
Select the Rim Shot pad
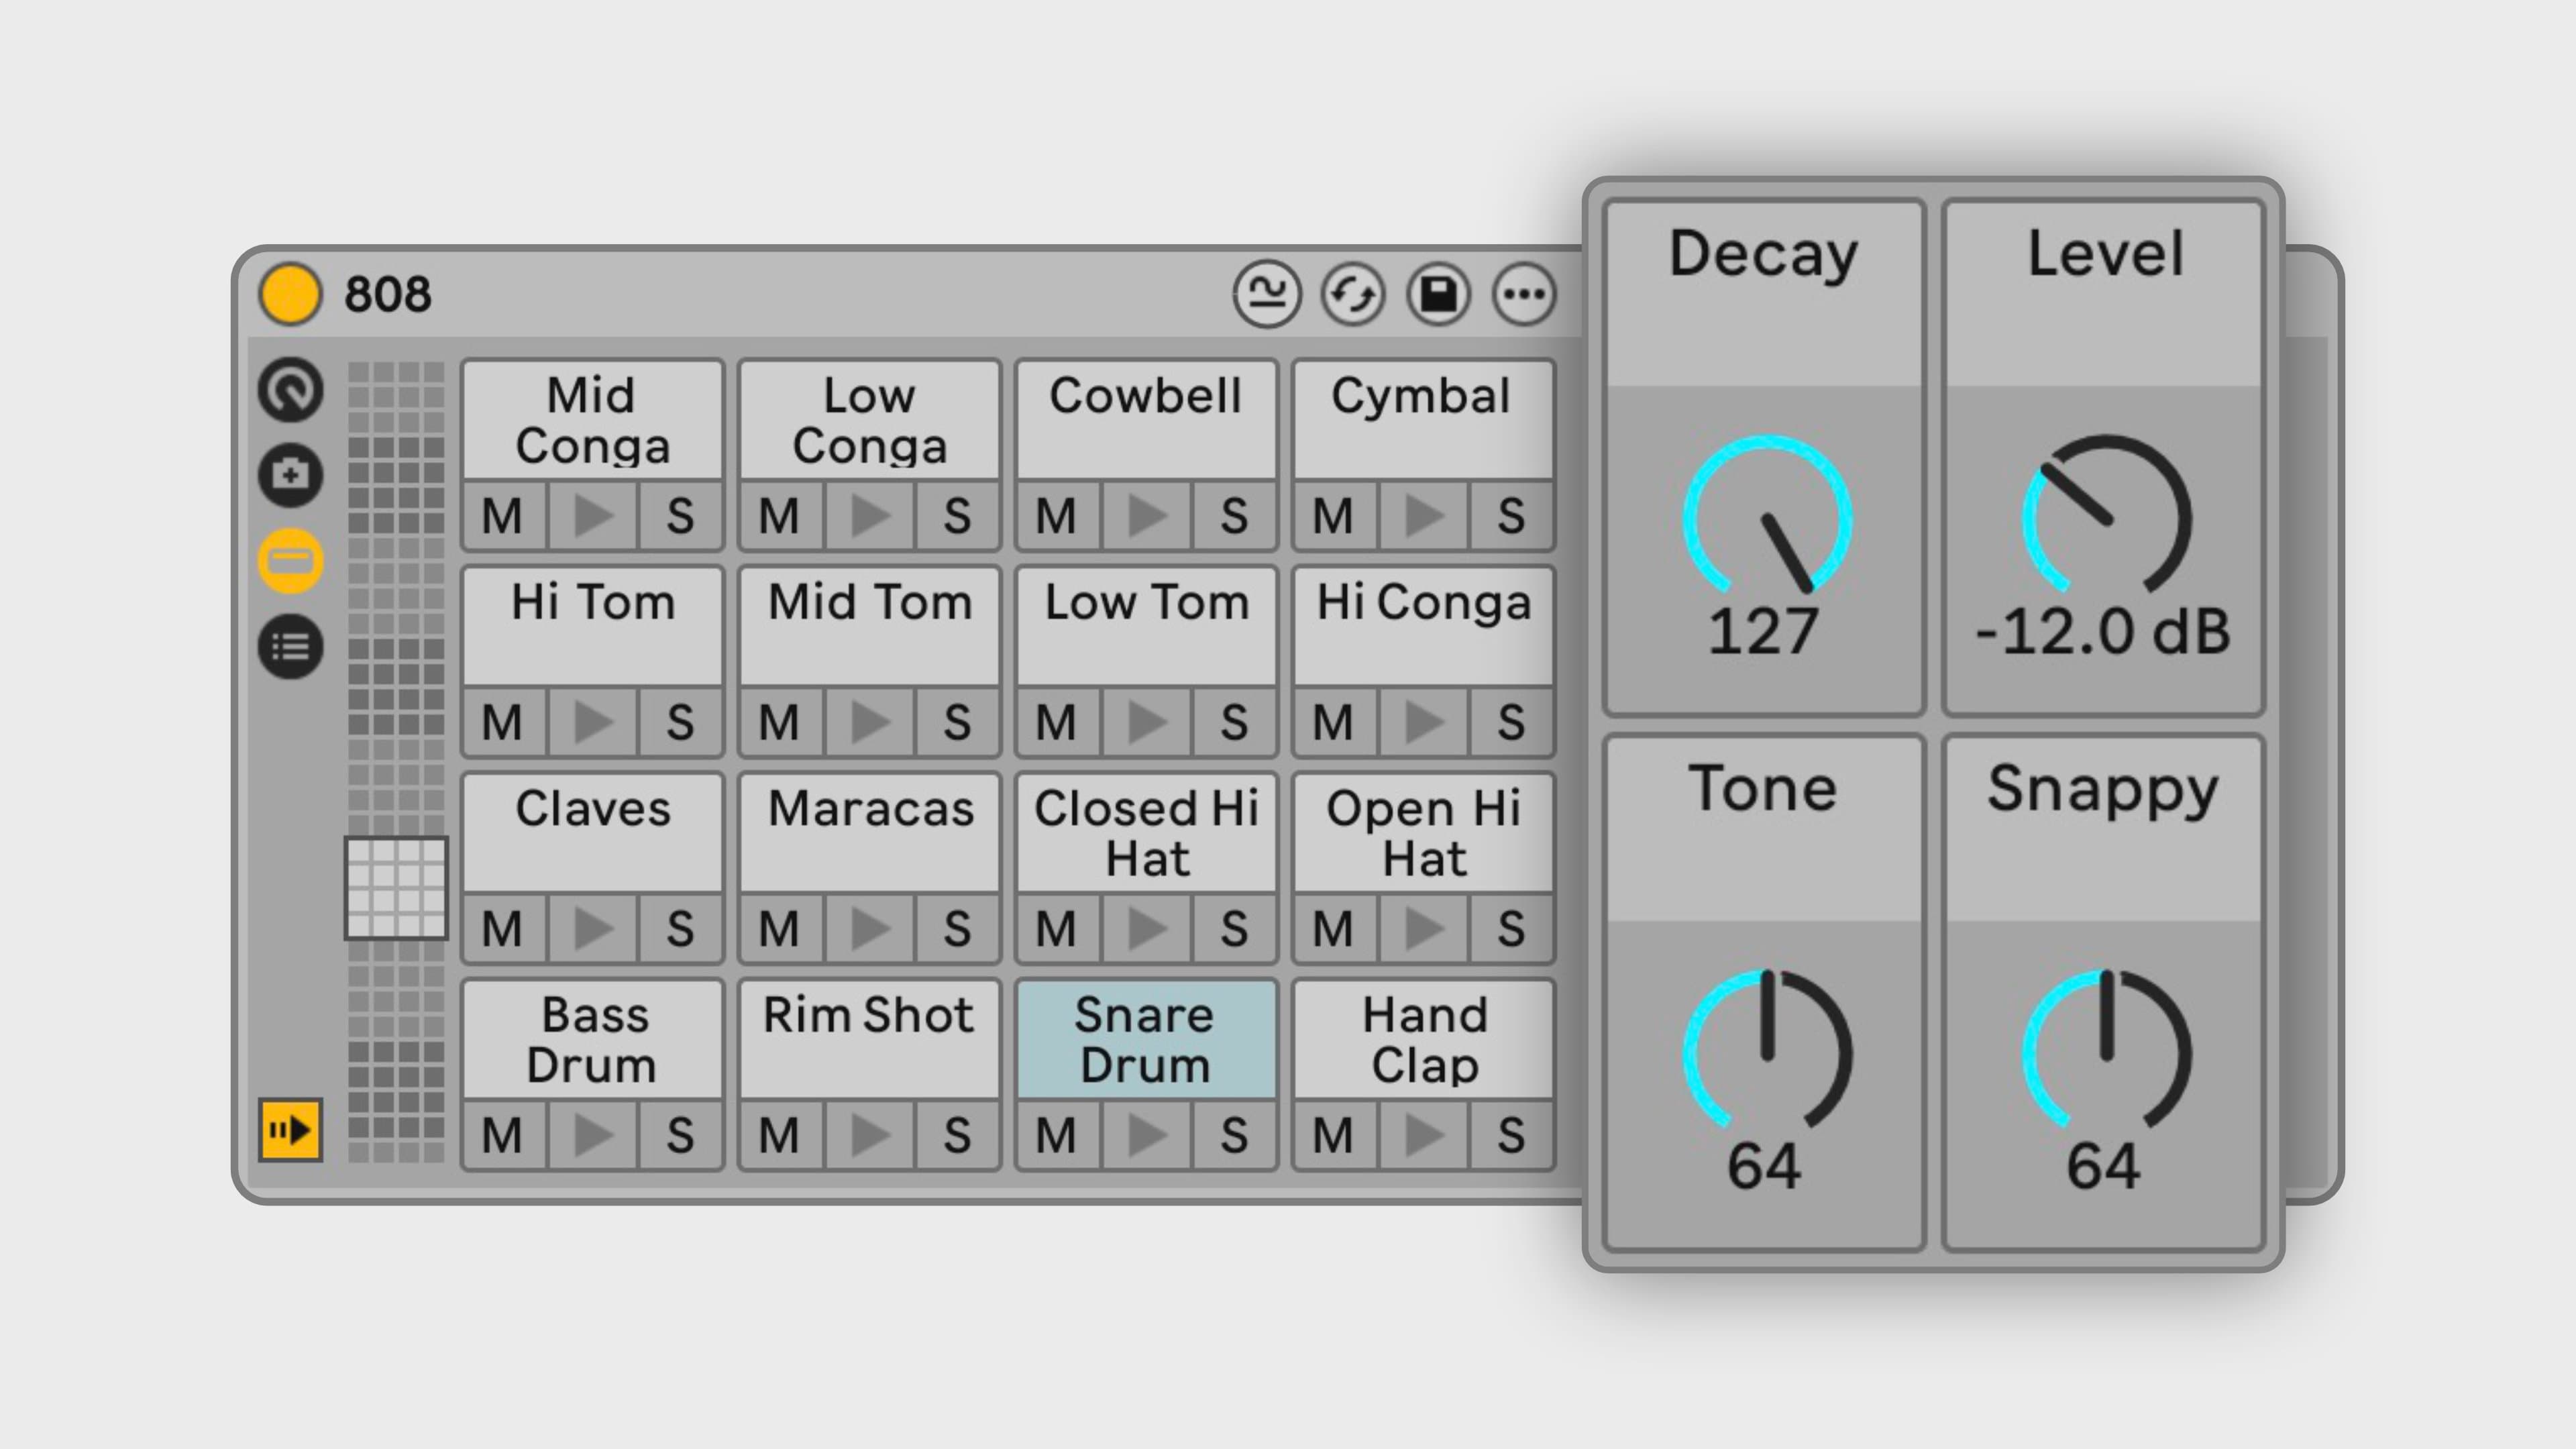pos(869,1040)
